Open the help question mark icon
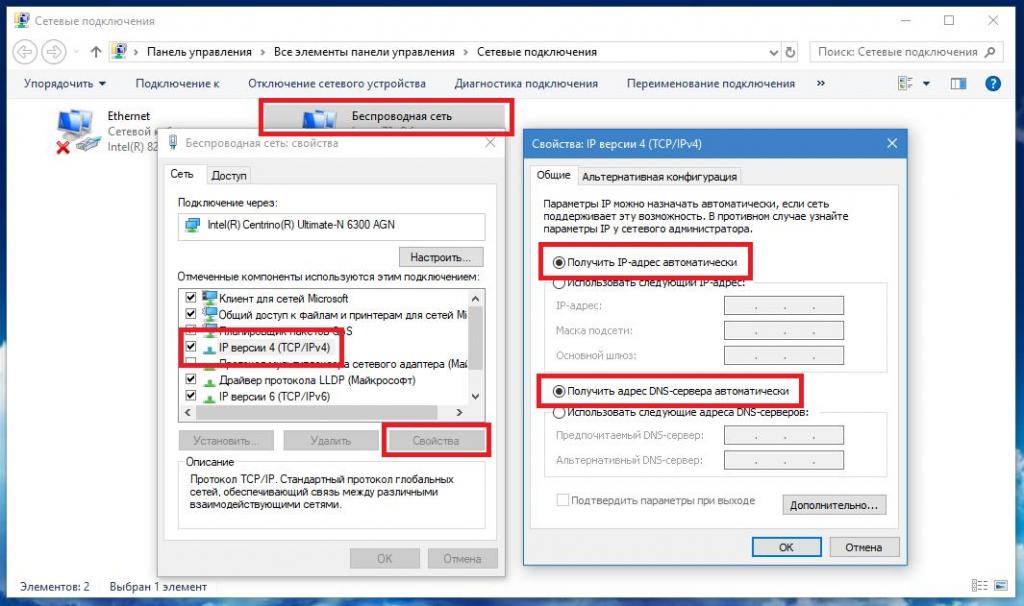Image resolution: width=1024 pixels, height=606 pixels. click(x=993, y=84)
